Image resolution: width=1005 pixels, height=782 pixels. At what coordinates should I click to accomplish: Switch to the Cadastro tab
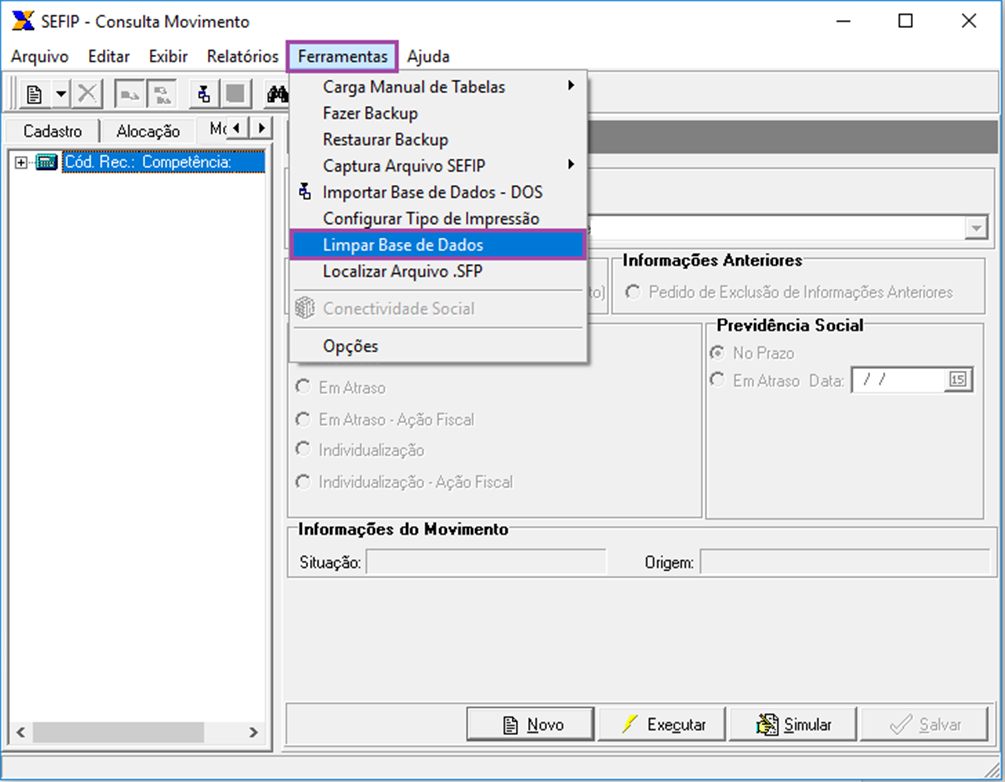(x=53, y=131)
